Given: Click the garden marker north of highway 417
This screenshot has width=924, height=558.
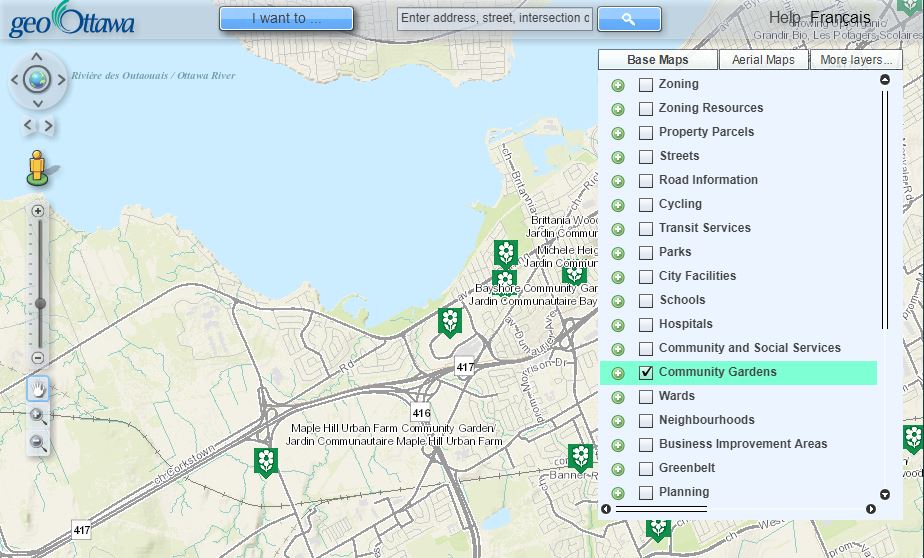Looking at the screenshot, I should (x=450, y=322).
